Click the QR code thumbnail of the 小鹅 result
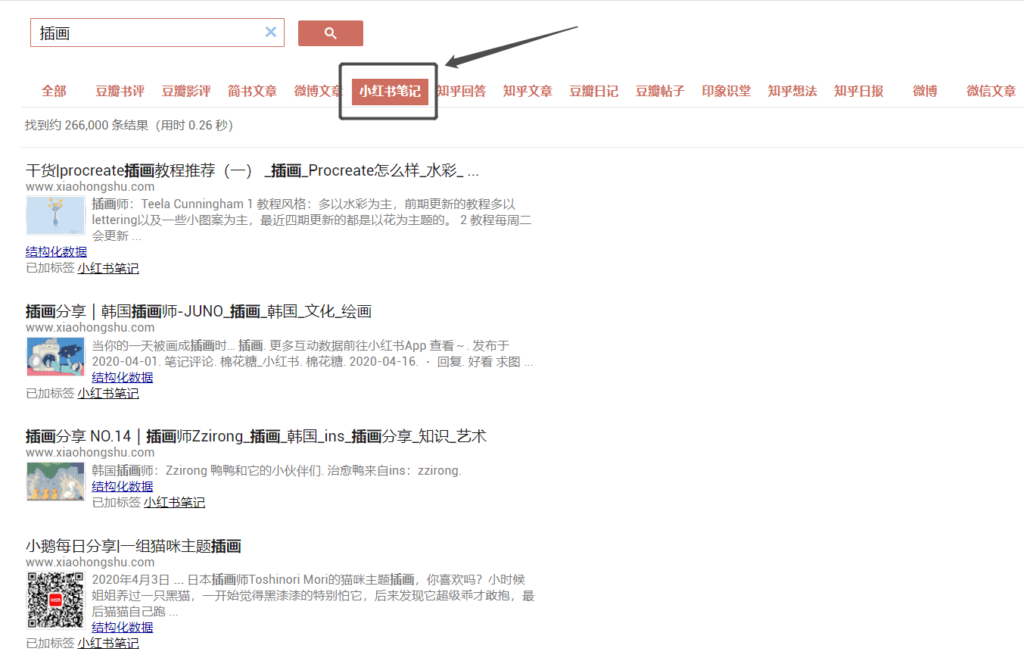1024x661 pixels. click(x=56, y=600)
